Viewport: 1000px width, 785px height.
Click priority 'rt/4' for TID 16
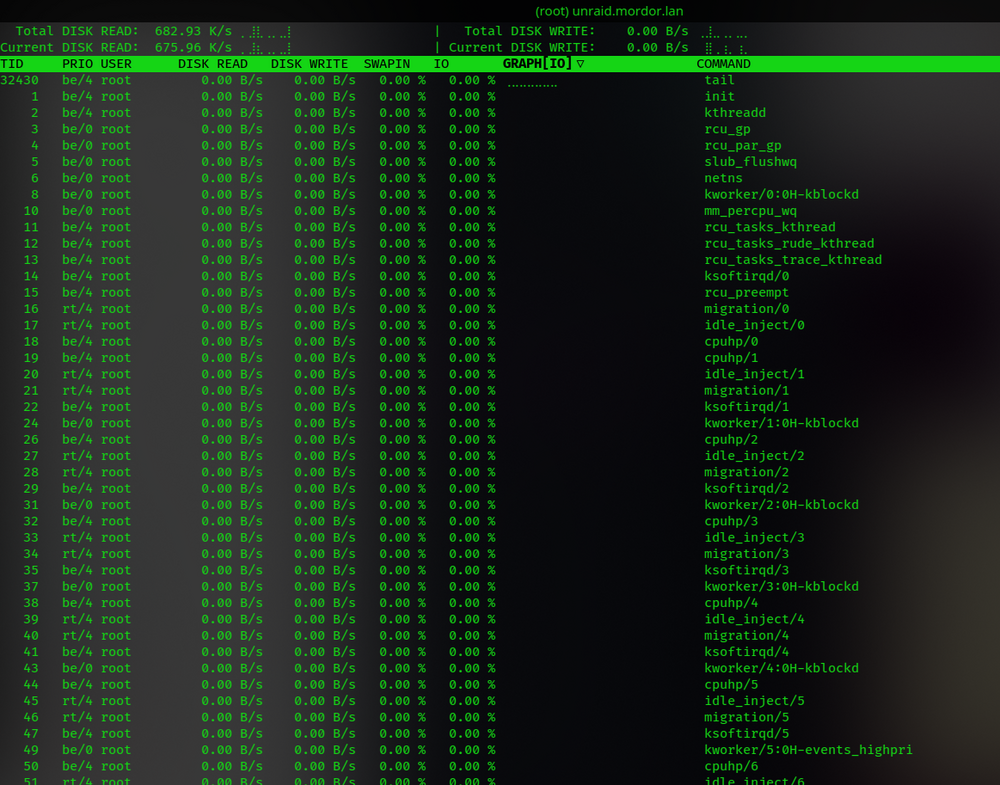click(77, 309)
